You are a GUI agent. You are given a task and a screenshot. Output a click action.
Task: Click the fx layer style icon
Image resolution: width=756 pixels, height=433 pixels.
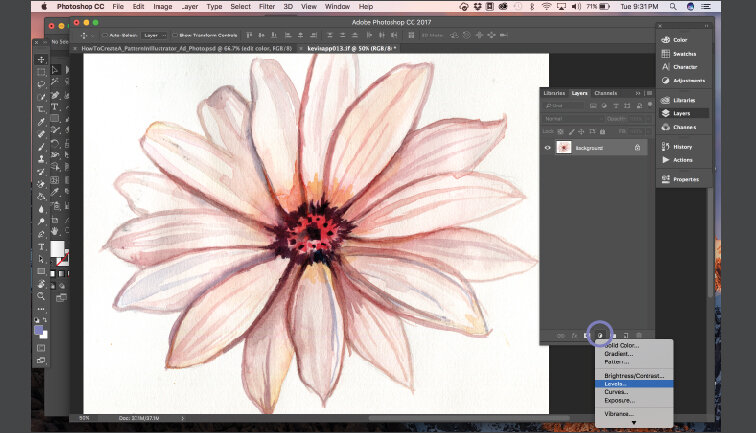(574, 334)
